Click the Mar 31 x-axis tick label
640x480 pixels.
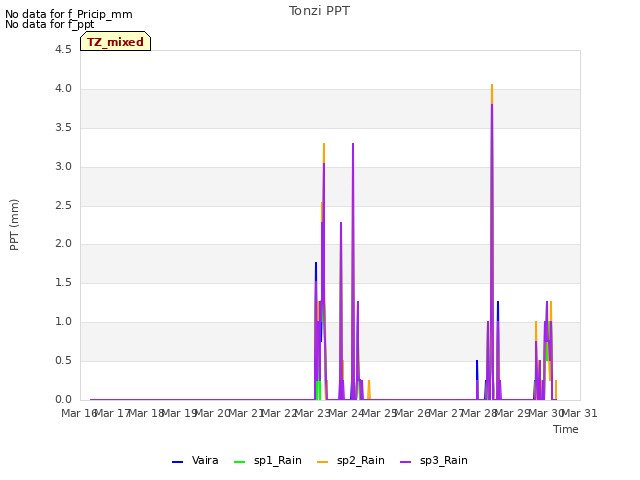[x=580, y=413]
